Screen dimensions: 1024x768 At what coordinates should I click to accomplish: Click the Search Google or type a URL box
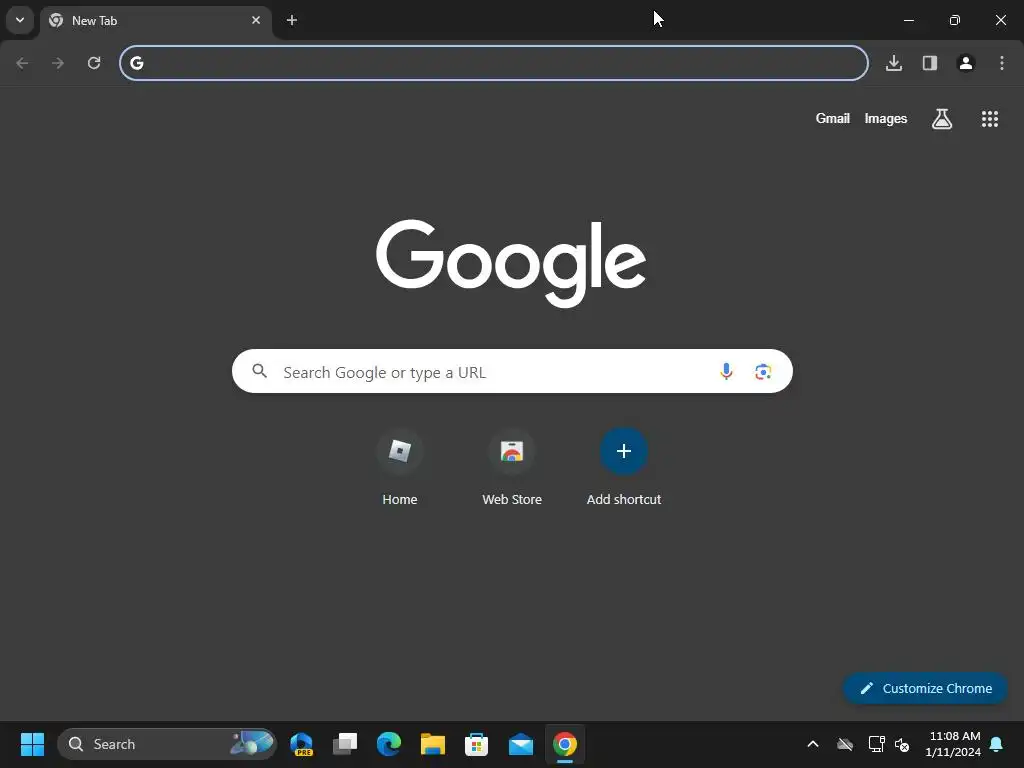(x=512, y=371)
